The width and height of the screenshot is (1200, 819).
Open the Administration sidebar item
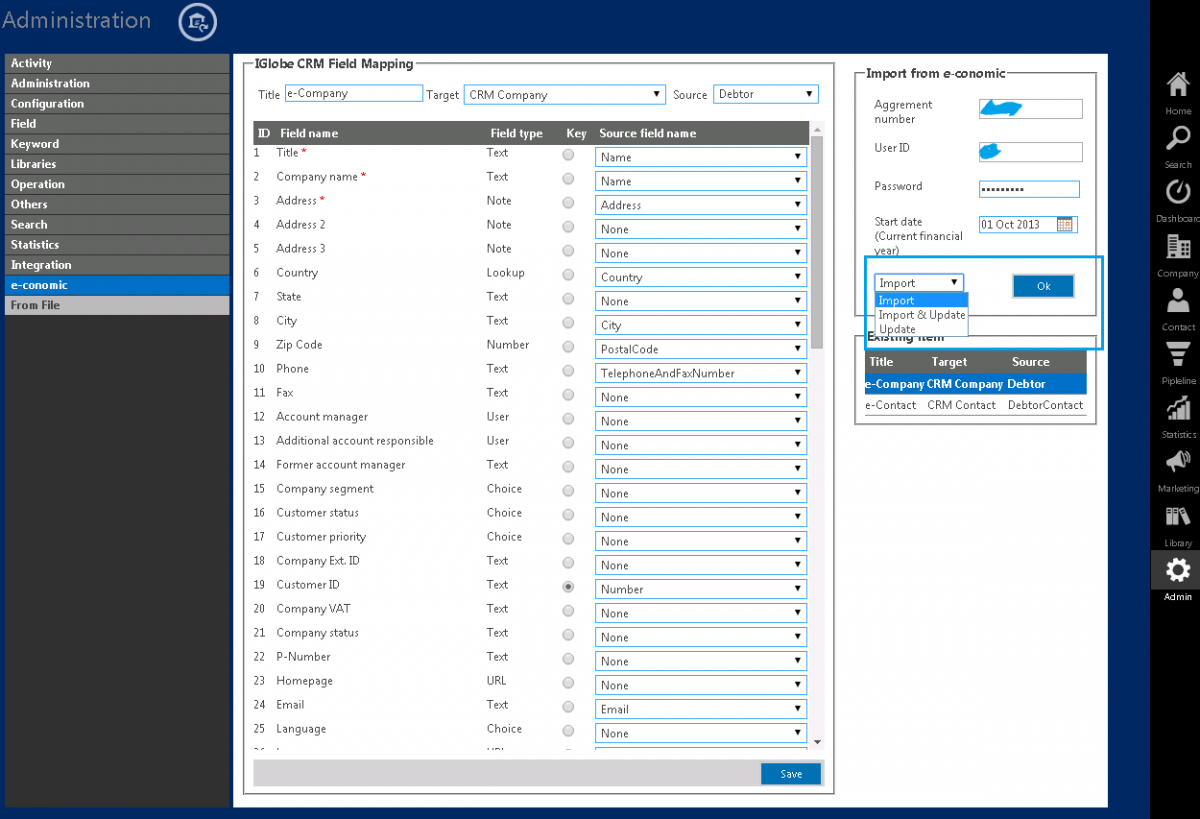click(117, 83)
